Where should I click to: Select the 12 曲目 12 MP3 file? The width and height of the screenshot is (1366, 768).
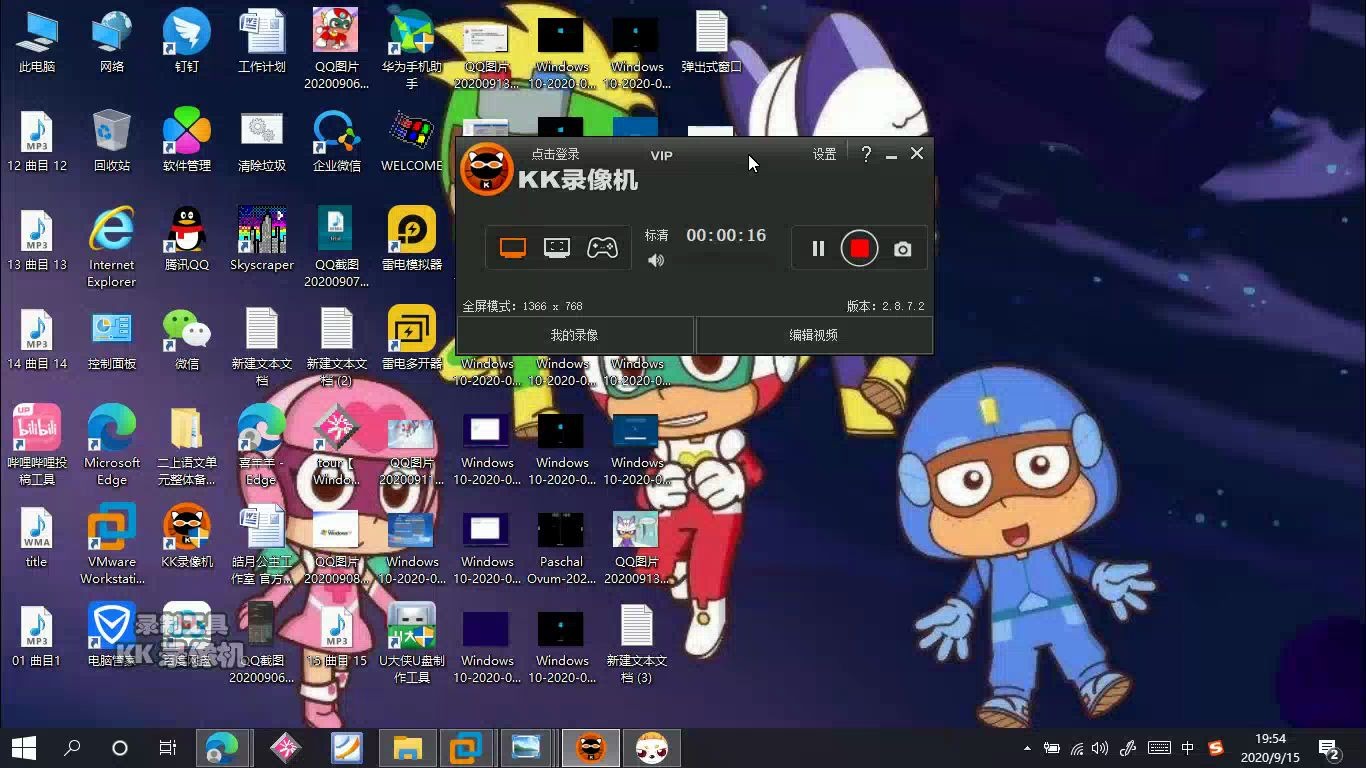coord(37,141)
